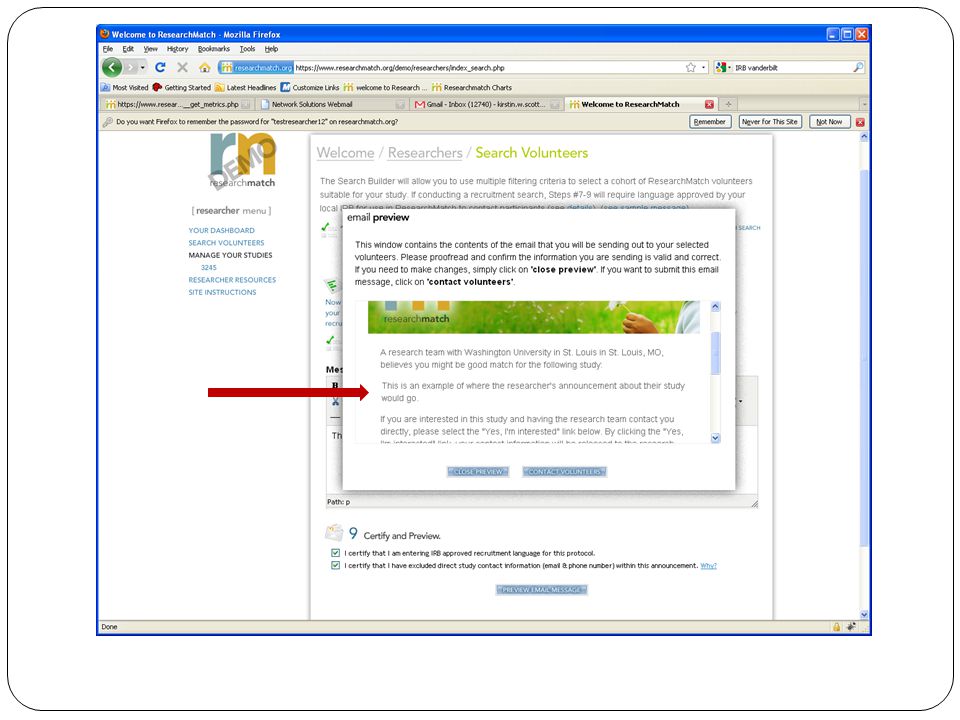
Task: Open Latest Headlines feed bookmark
Action: (x=246, y=88)
